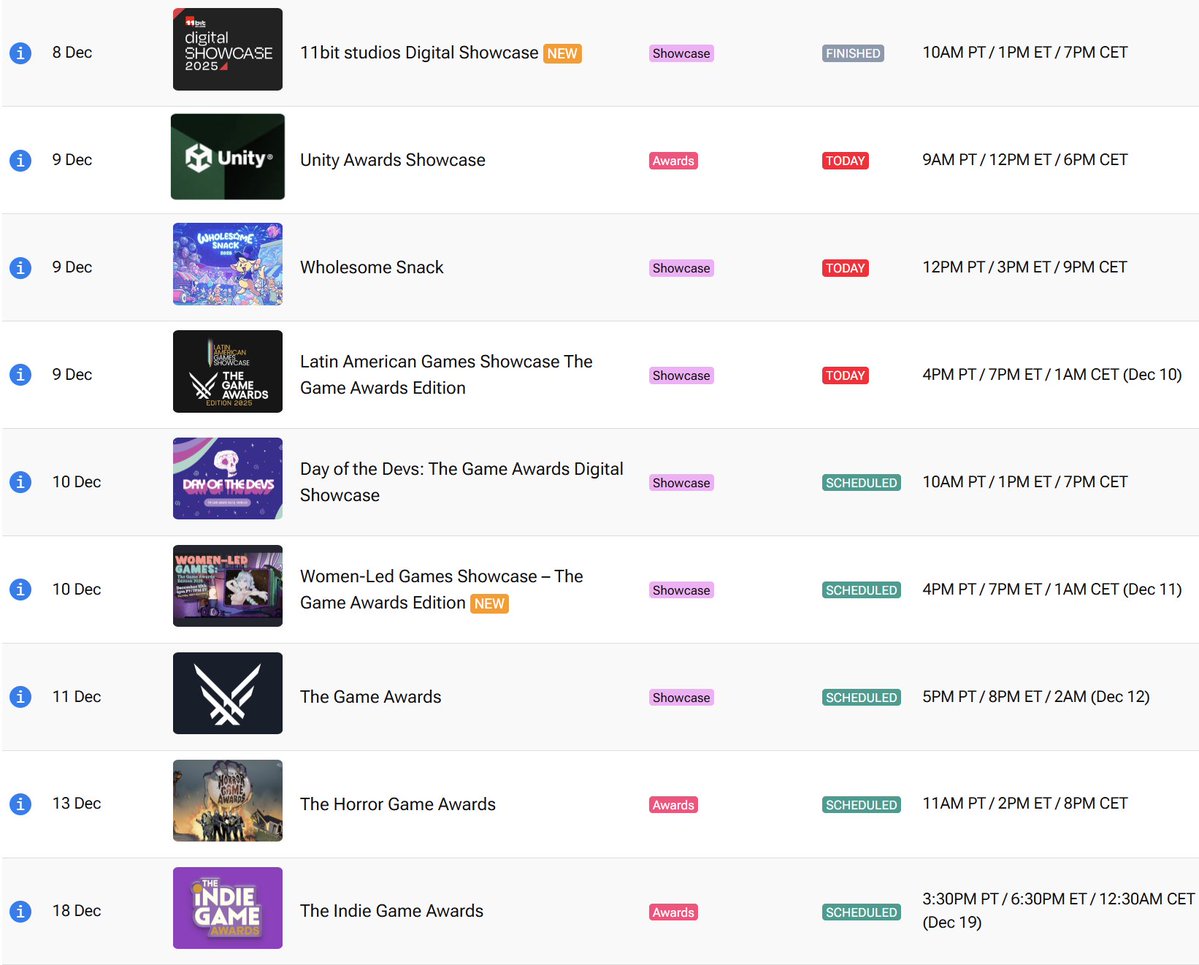Image resolution: width=1199 pixels, height=965 pixels.
Task: Open Latin American Games Showcase title
Action: tap(446, 375)
